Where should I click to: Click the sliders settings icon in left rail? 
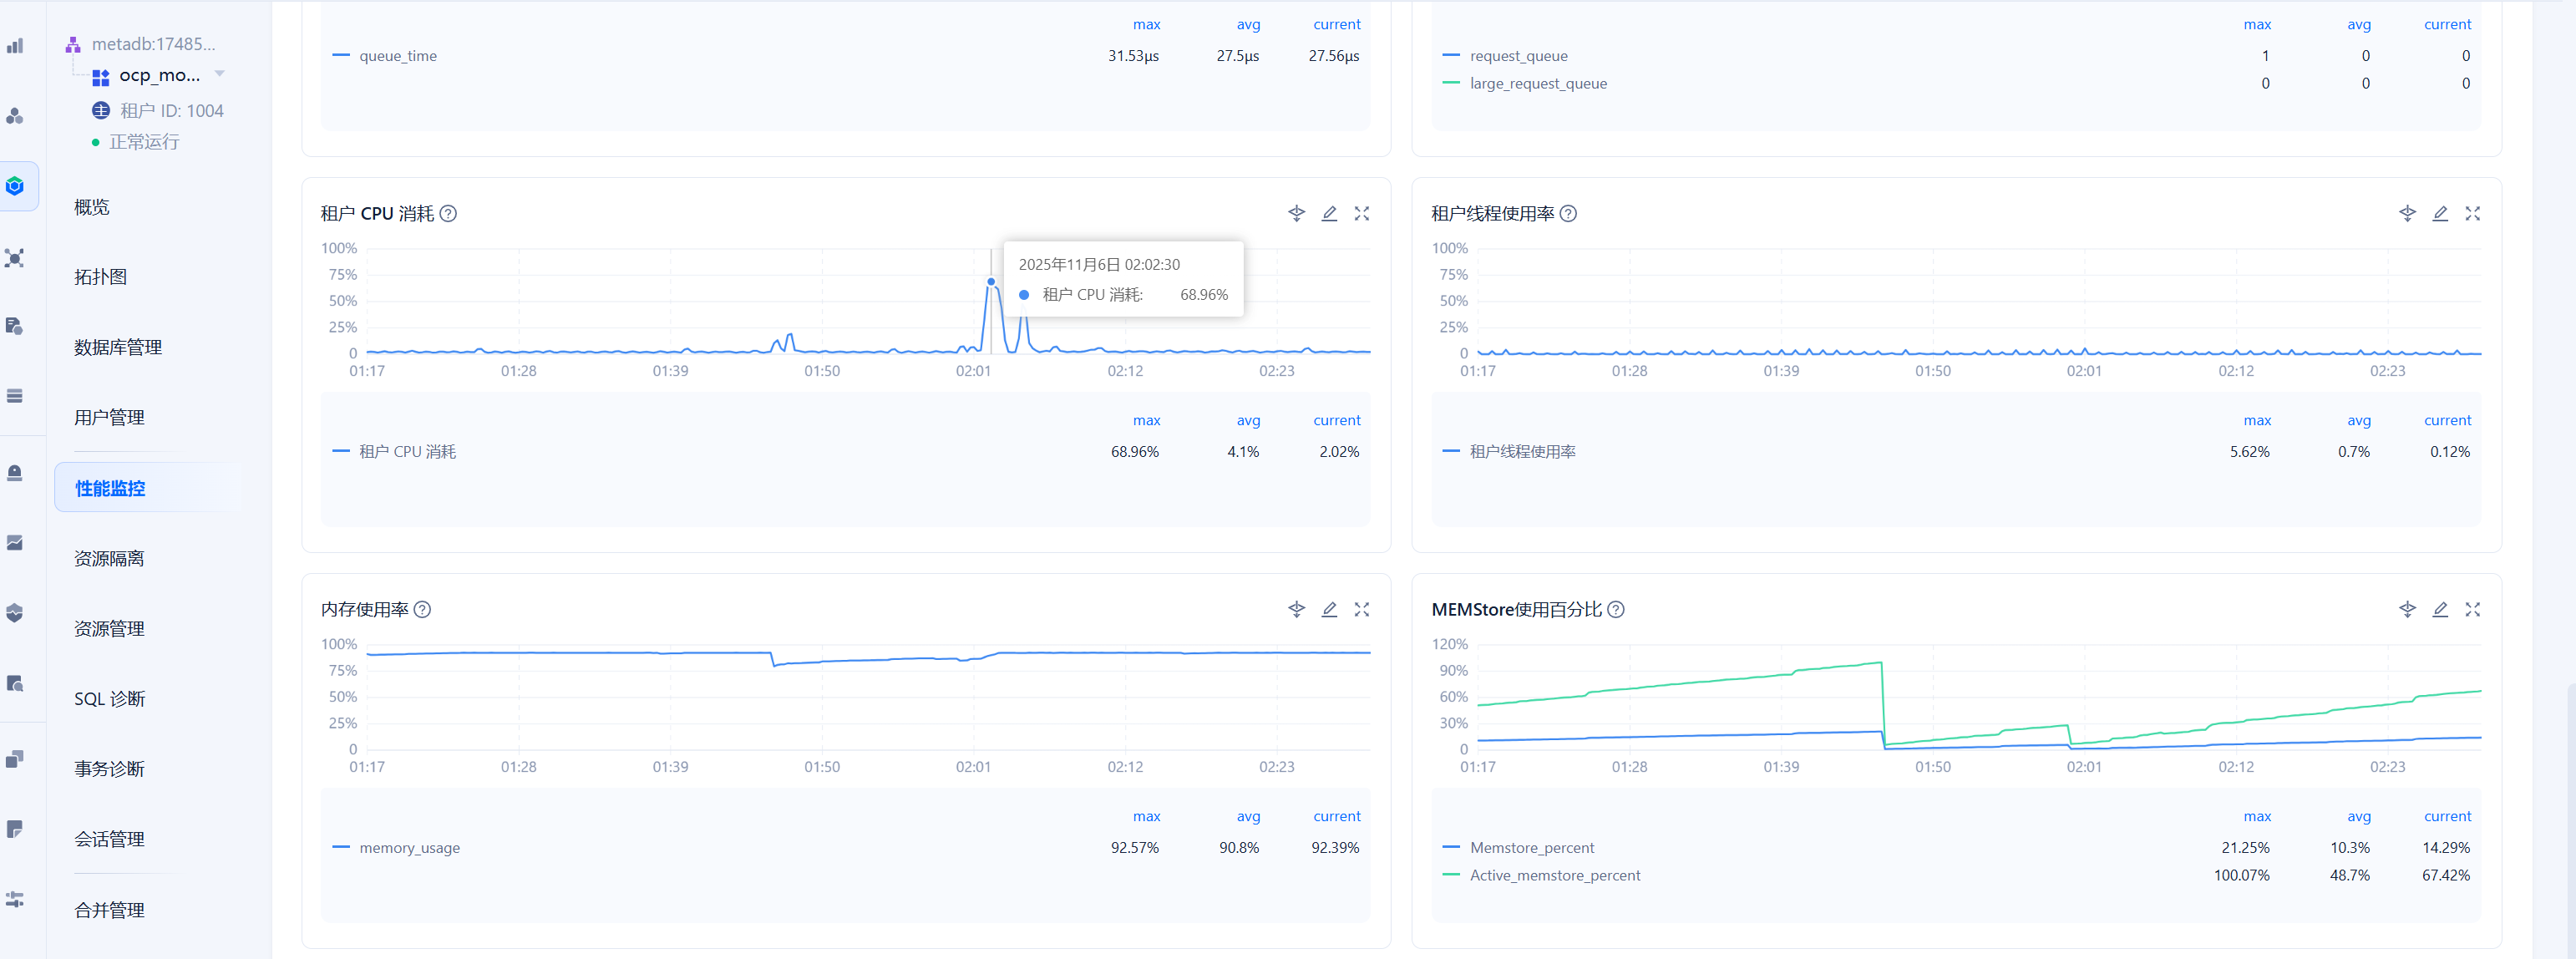pyautogui.click(x=15, y=899)
